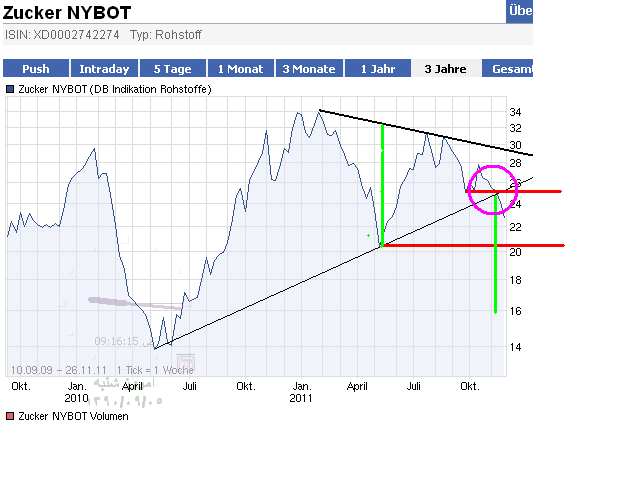
Task: Click the y-axis value 20
Action: click(x=516, y=252)
